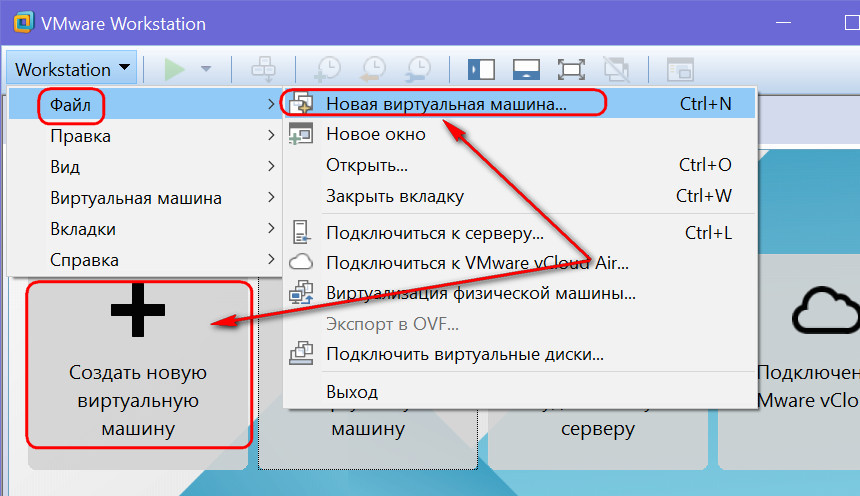The width and height of the screenshot is (860, 496).
Task: Click the physical machine virtualization icon
Action: 301,292
